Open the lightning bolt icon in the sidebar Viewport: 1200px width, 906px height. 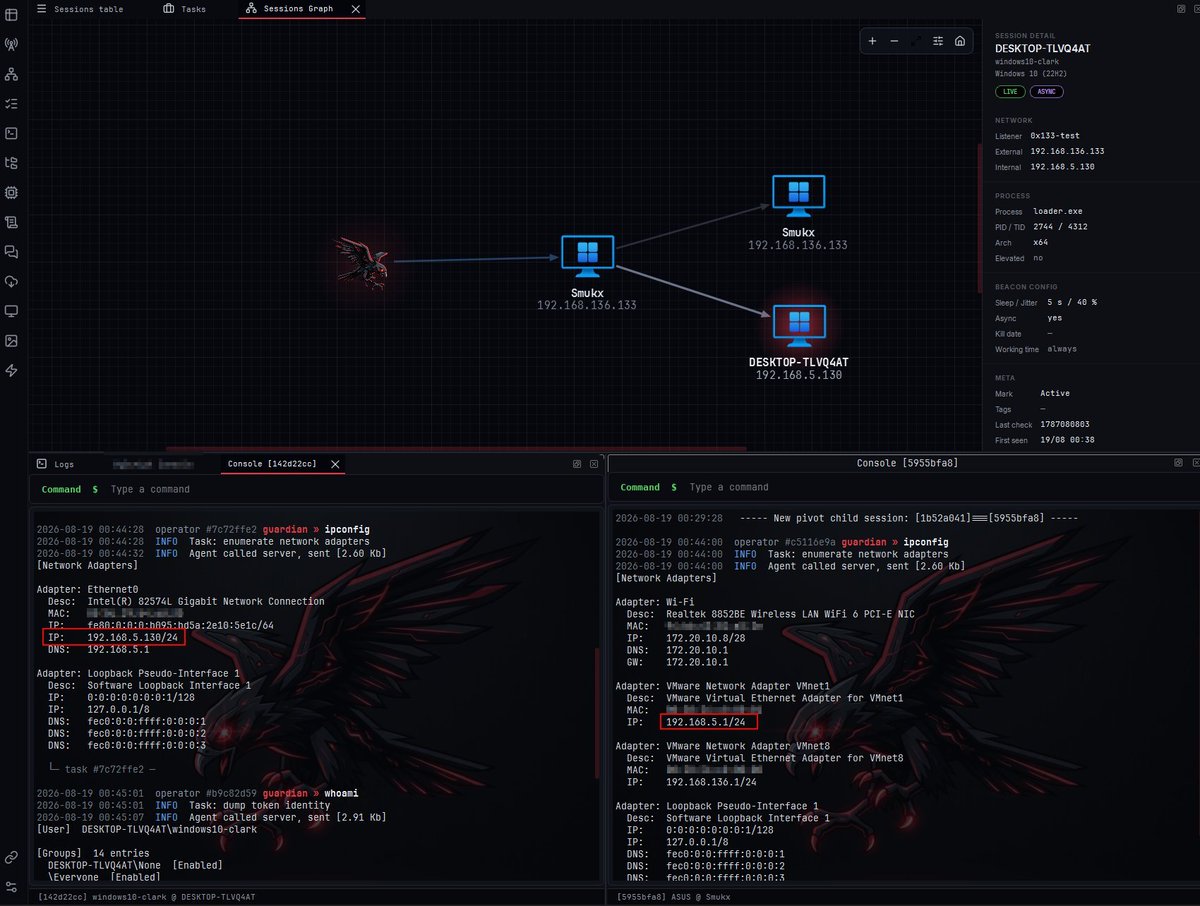pyautogui.click(x=12, y=370)
